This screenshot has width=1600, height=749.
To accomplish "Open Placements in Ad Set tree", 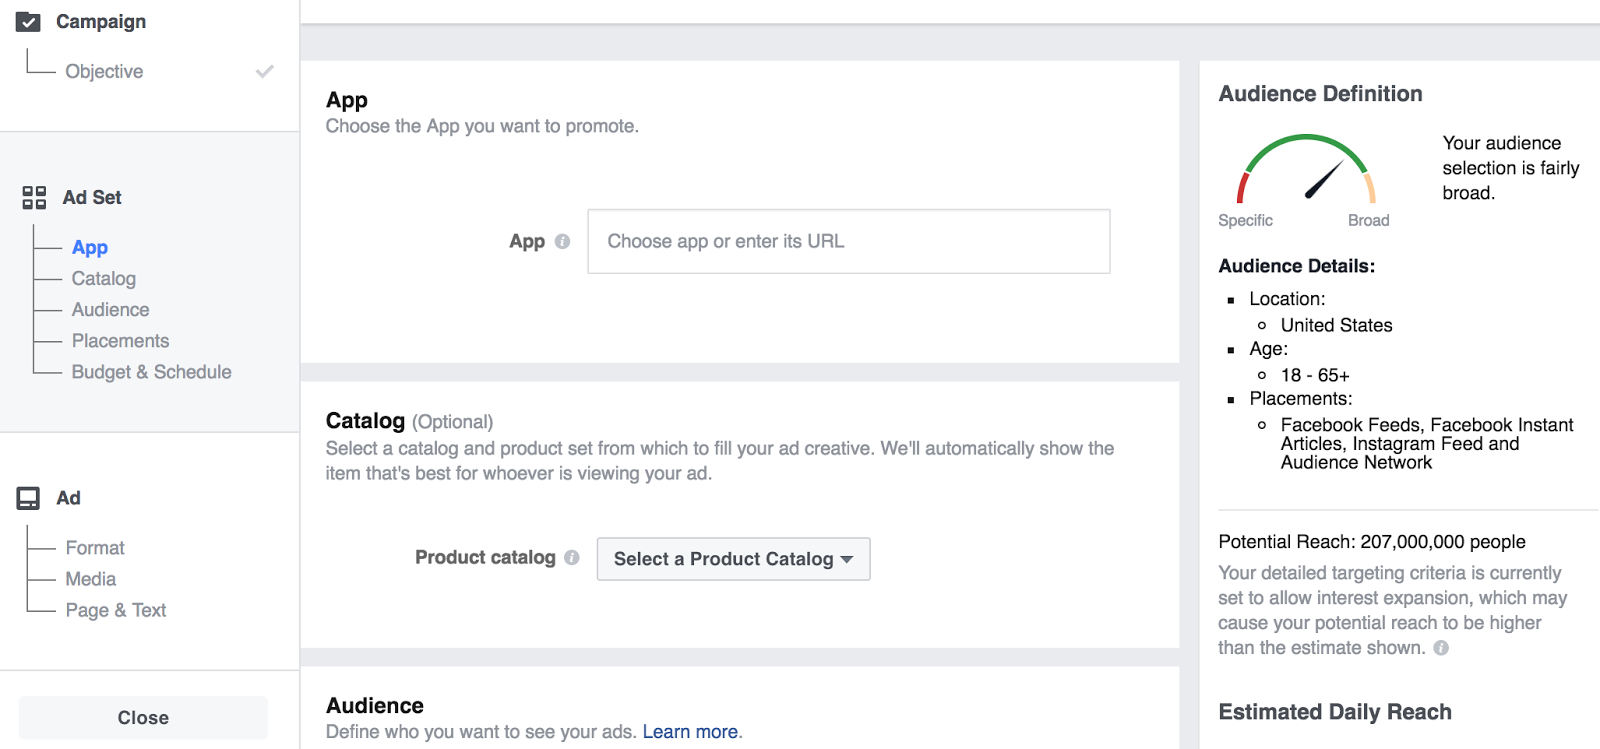I will pyautogui.click(x=120, y=341).
